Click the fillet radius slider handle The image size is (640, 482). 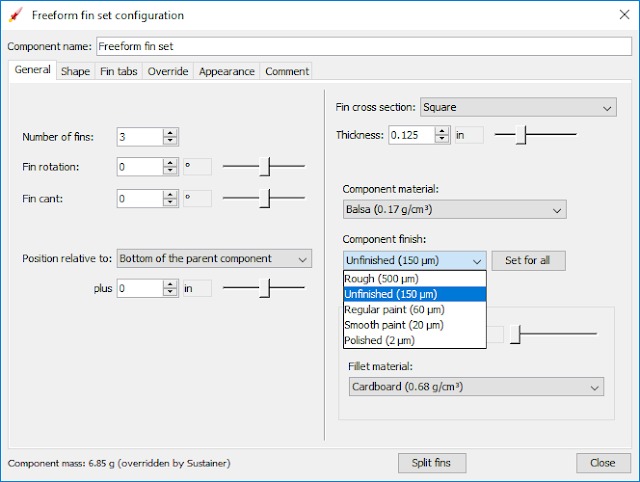click(515, 334)
